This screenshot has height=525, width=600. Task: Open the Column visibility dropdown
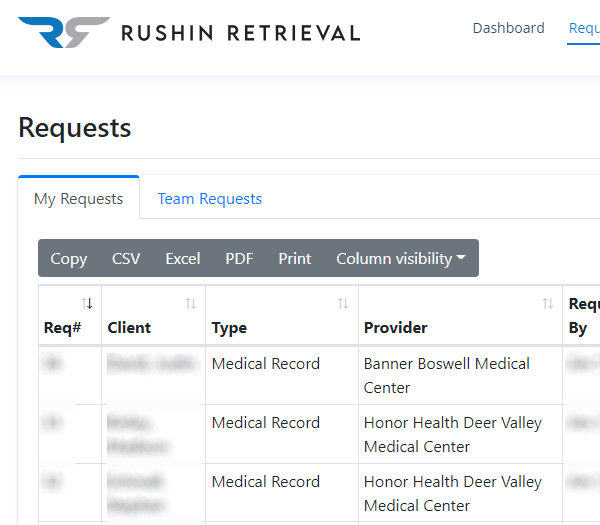[400, 258]
